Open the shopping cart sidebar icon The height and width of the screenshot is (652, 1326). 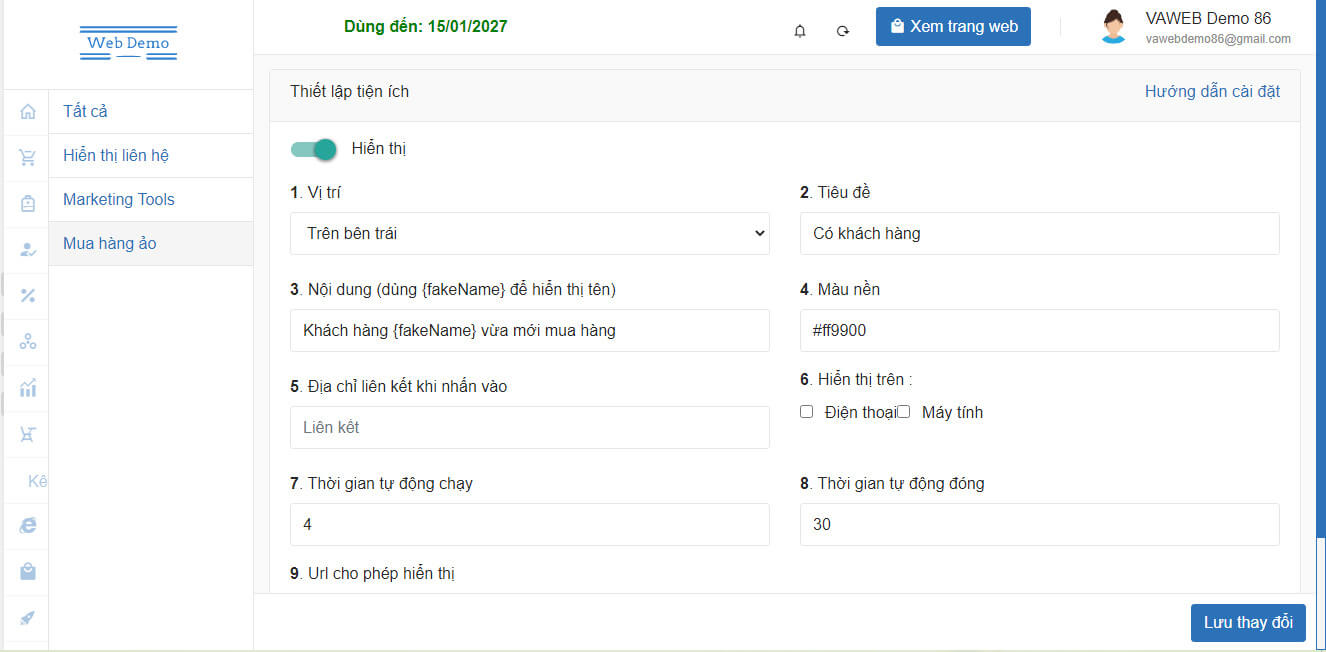28,157
